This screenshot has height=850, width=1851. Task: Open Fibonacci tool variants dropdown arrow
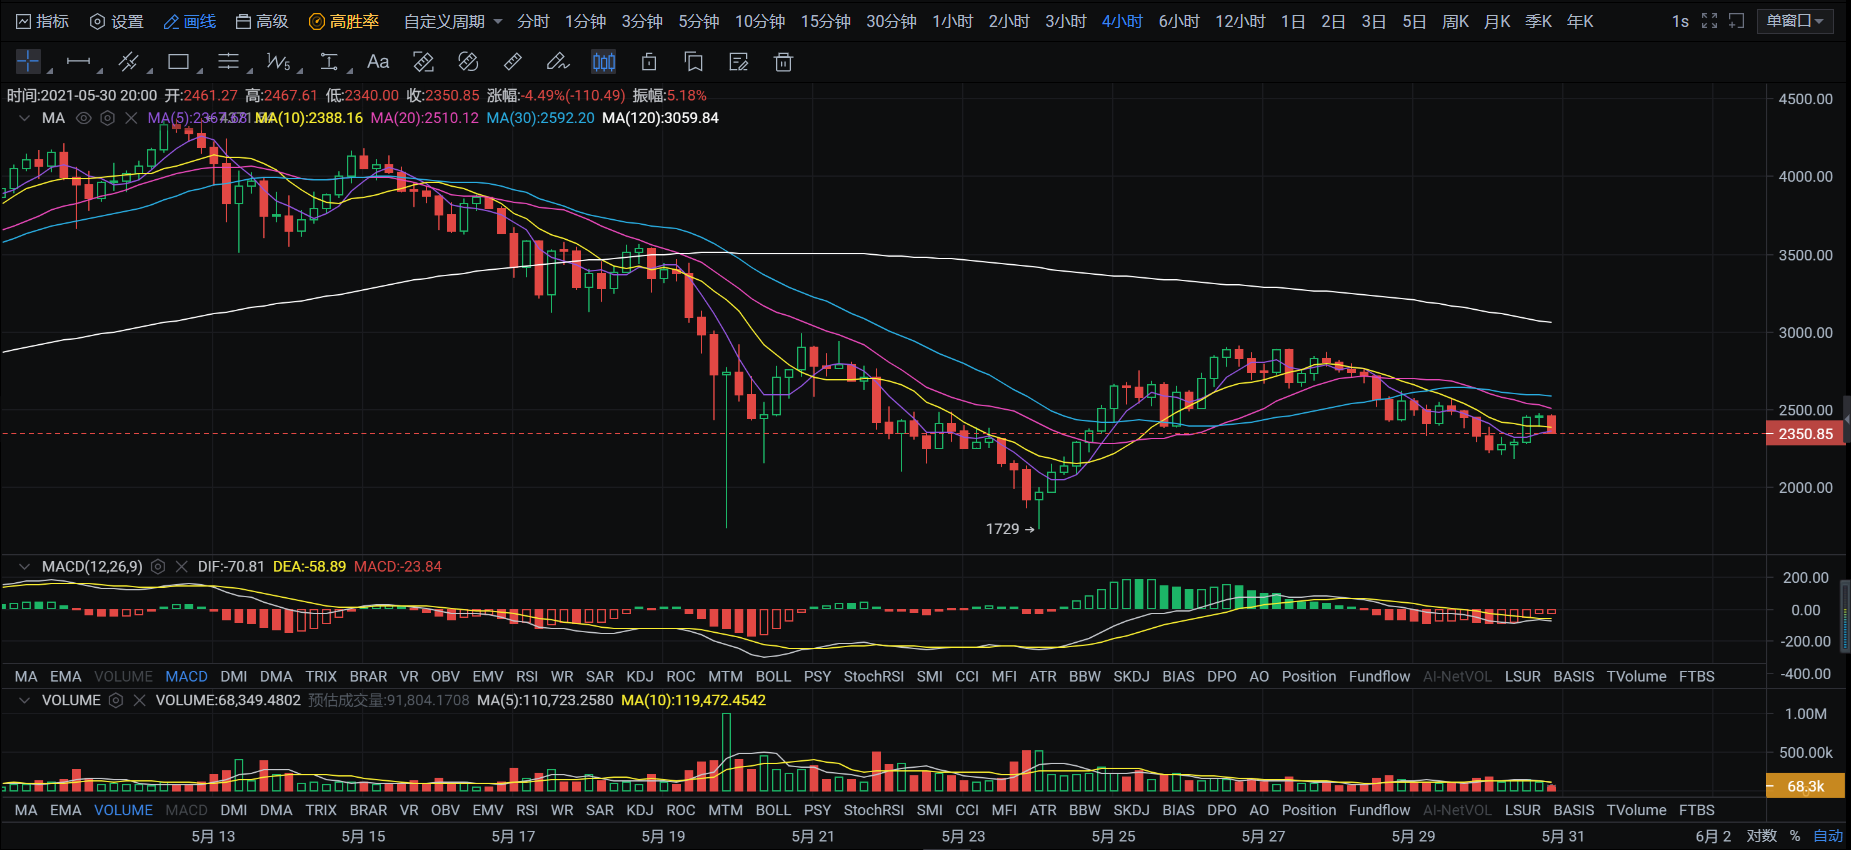pyautogui.click(x=250, y=71)
